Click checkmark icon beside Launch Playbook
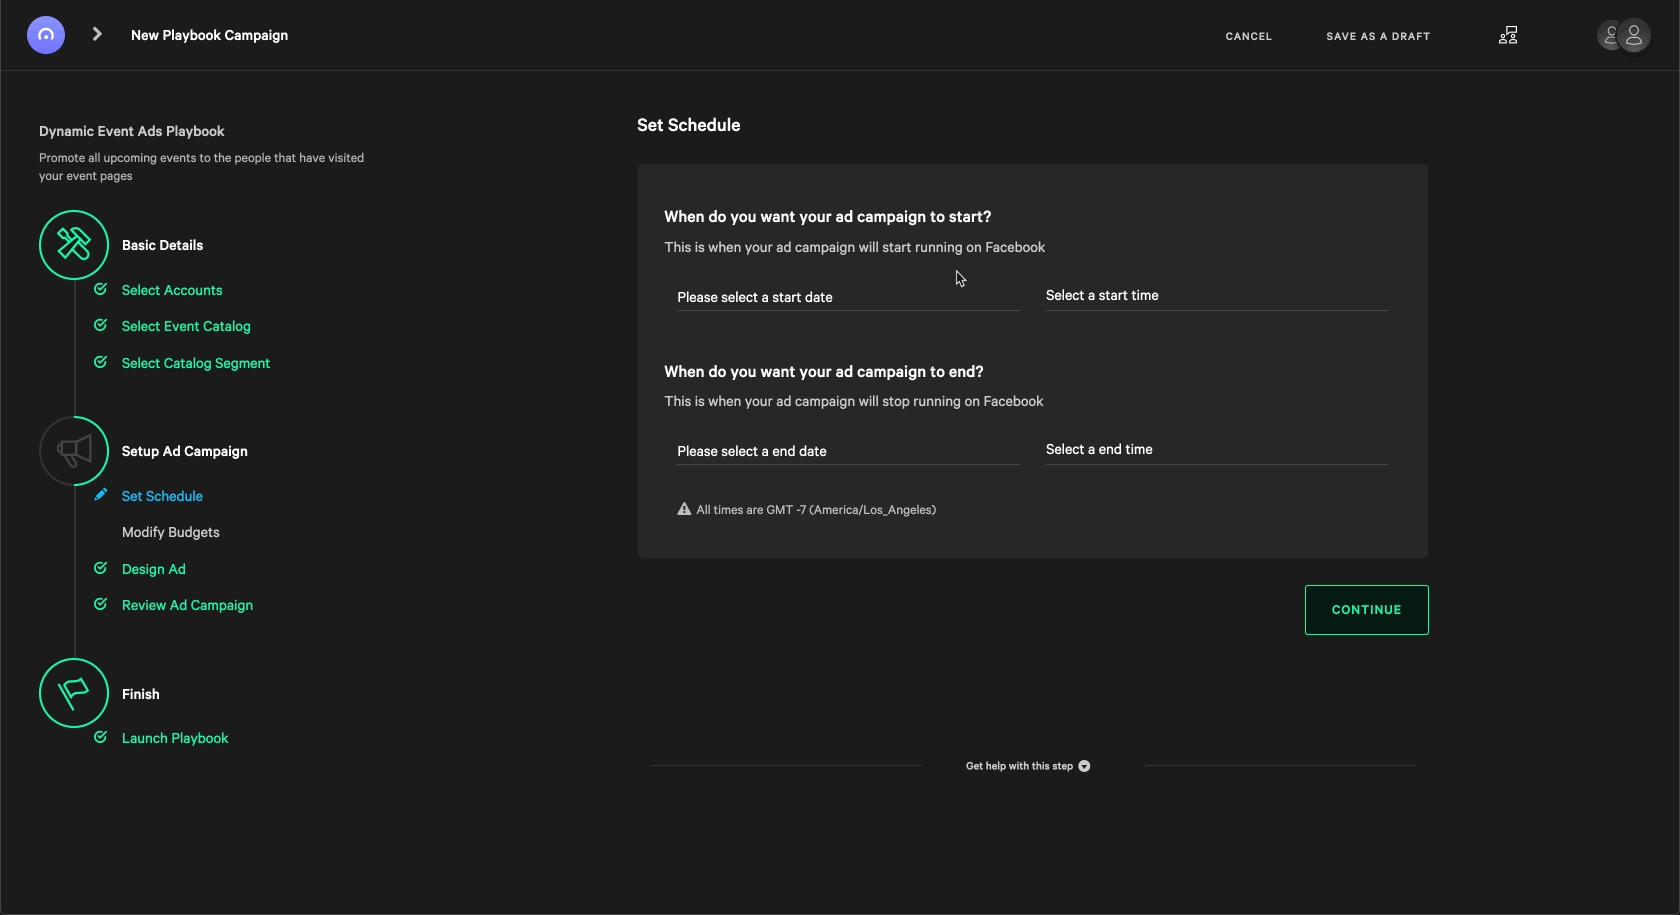 100,737
